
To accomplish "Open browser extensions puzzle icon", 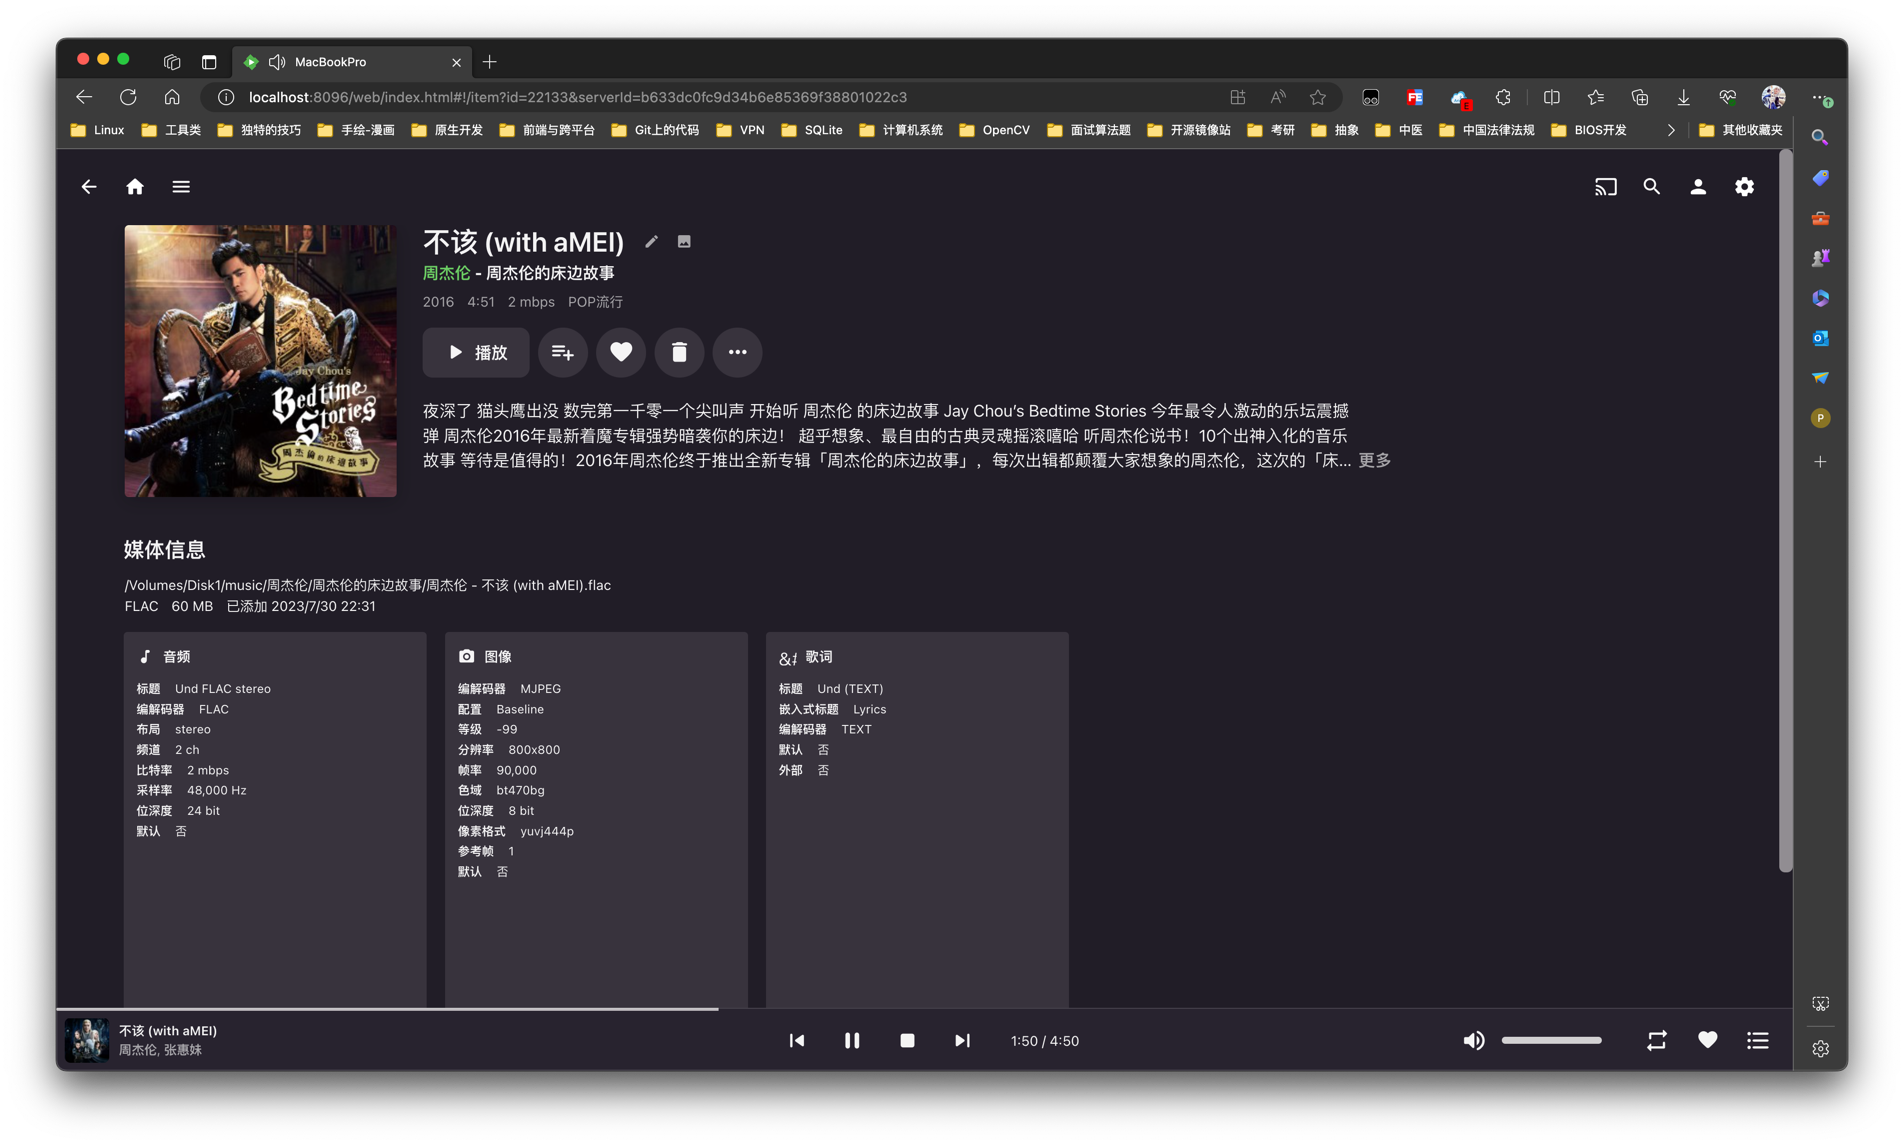I will (1503, 97).
